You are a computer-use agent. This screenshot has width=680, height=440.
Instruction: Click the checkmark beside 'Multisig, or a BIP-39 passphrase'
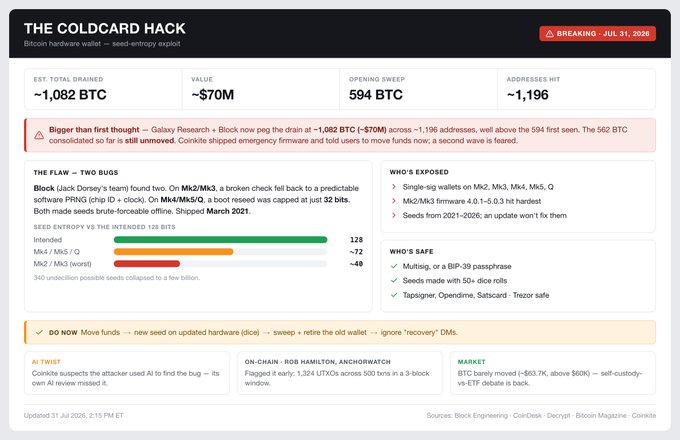click(x=394, y=266)
